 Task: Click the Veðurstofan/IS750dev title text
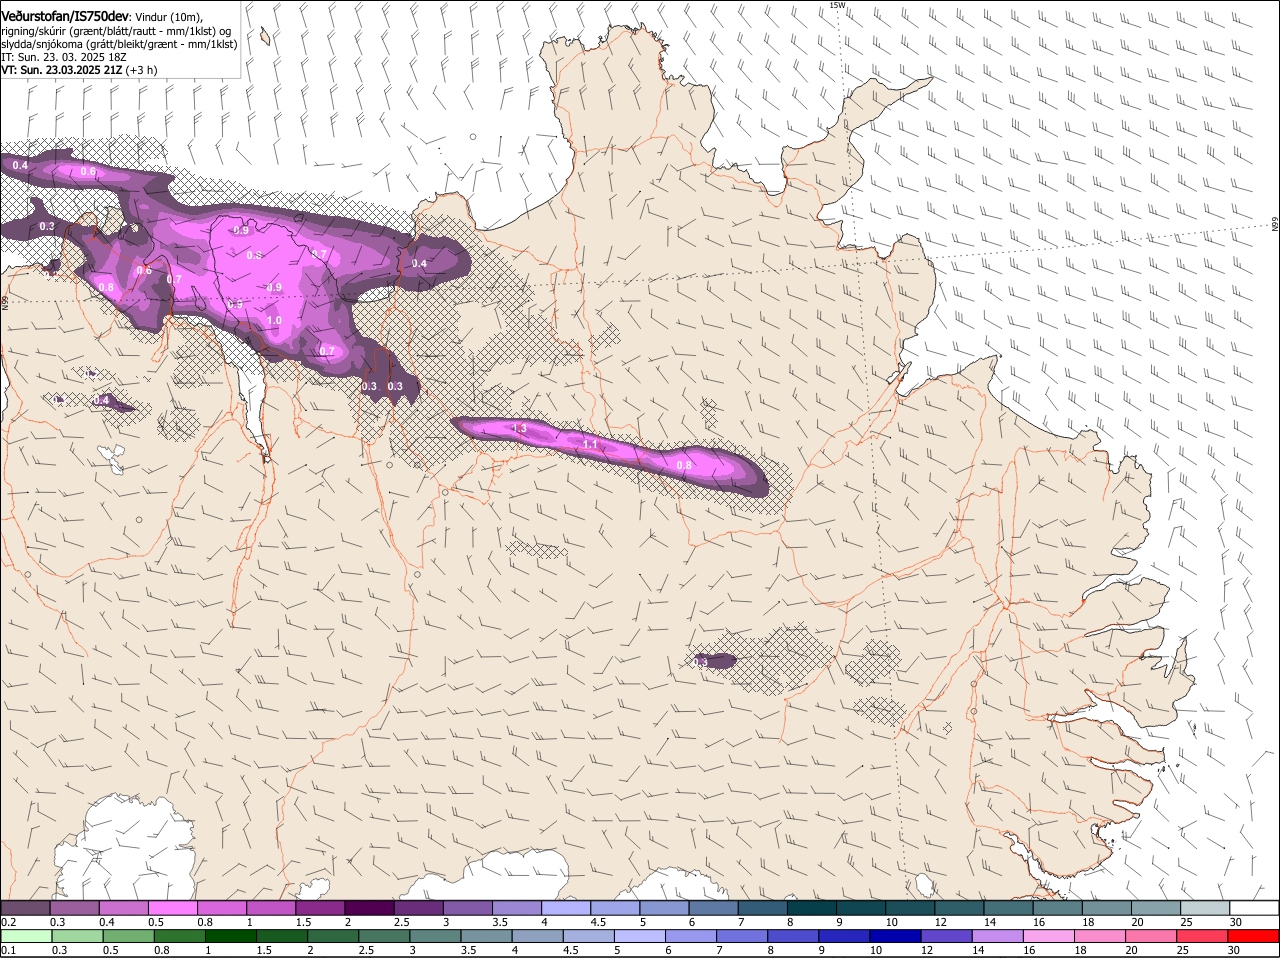65,16
